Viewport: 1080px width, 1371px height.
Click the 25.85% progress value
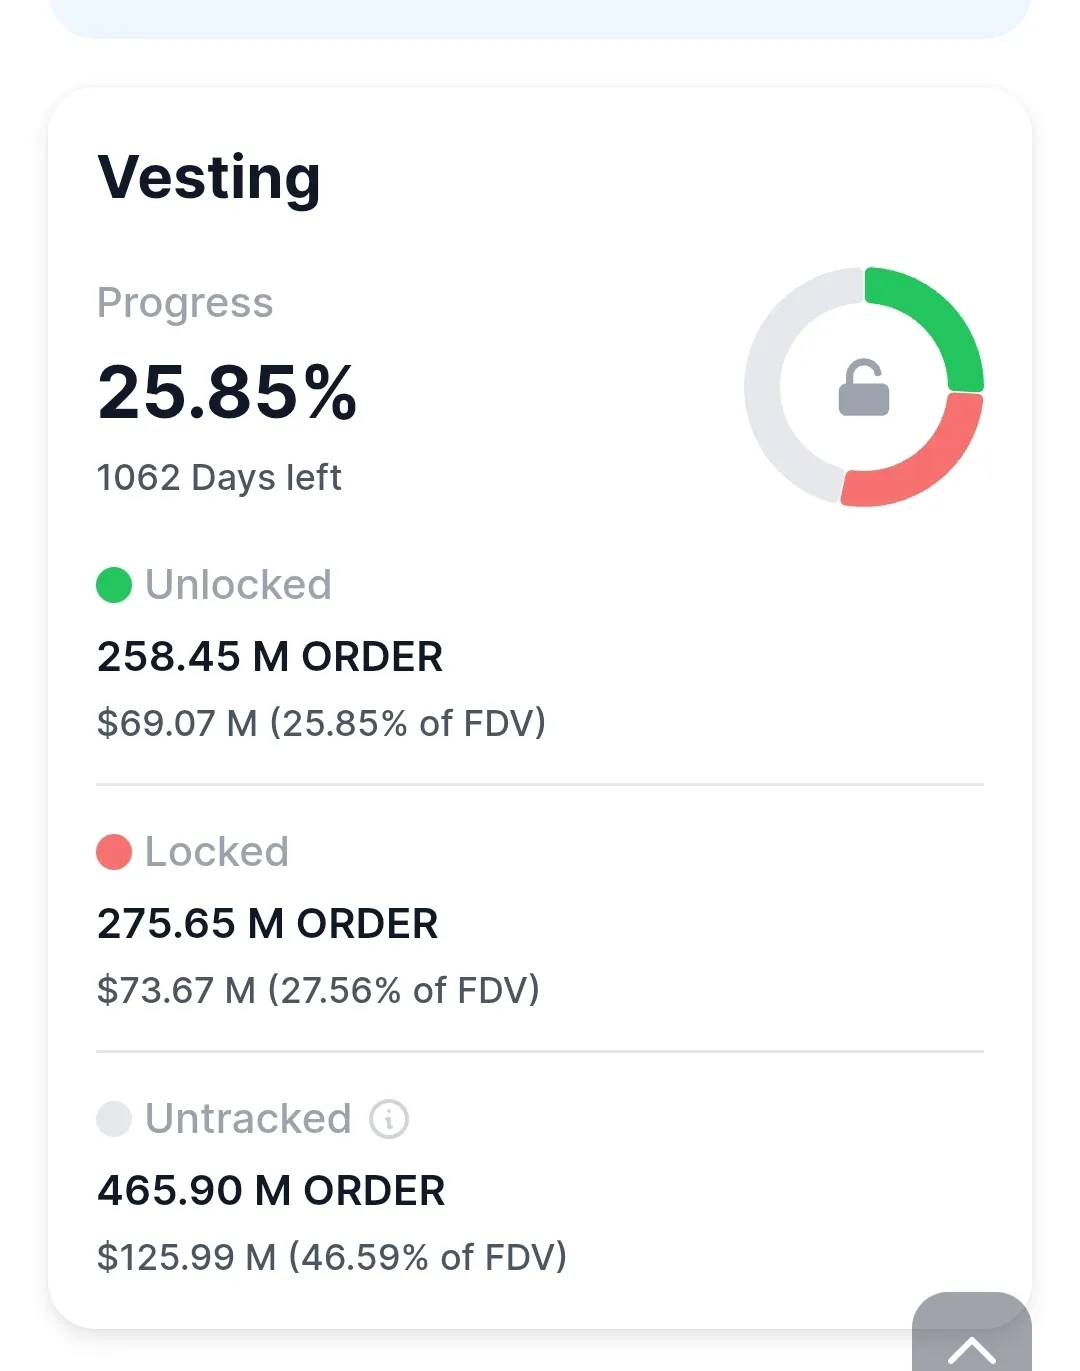(x=227, y=391)
